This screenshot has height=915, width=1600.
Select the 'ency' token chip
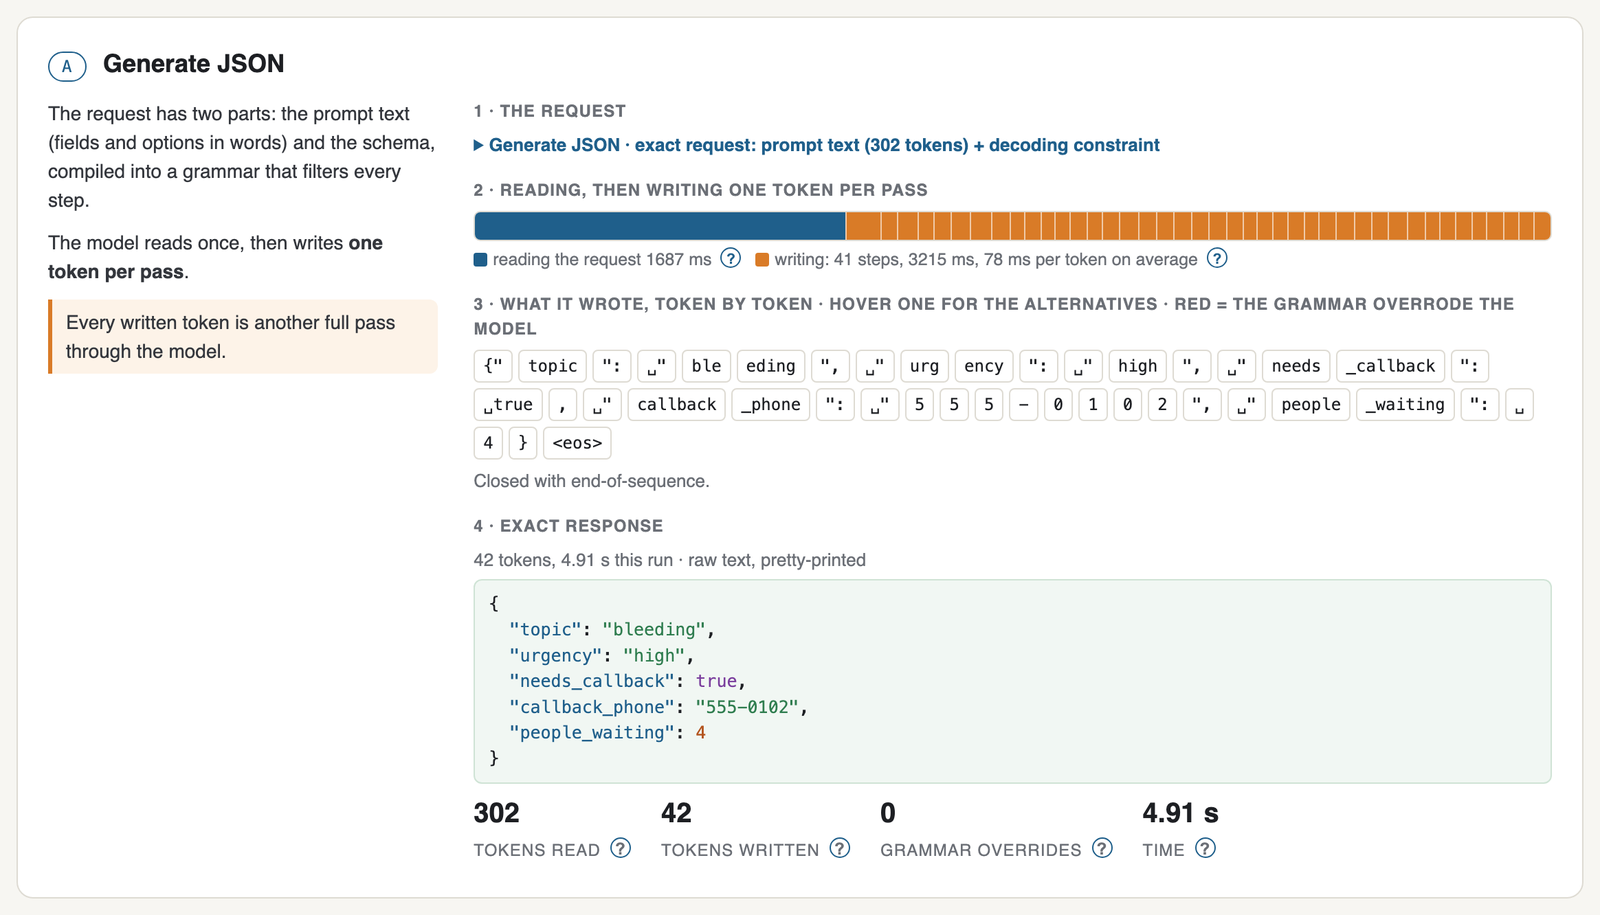point(984,366)
